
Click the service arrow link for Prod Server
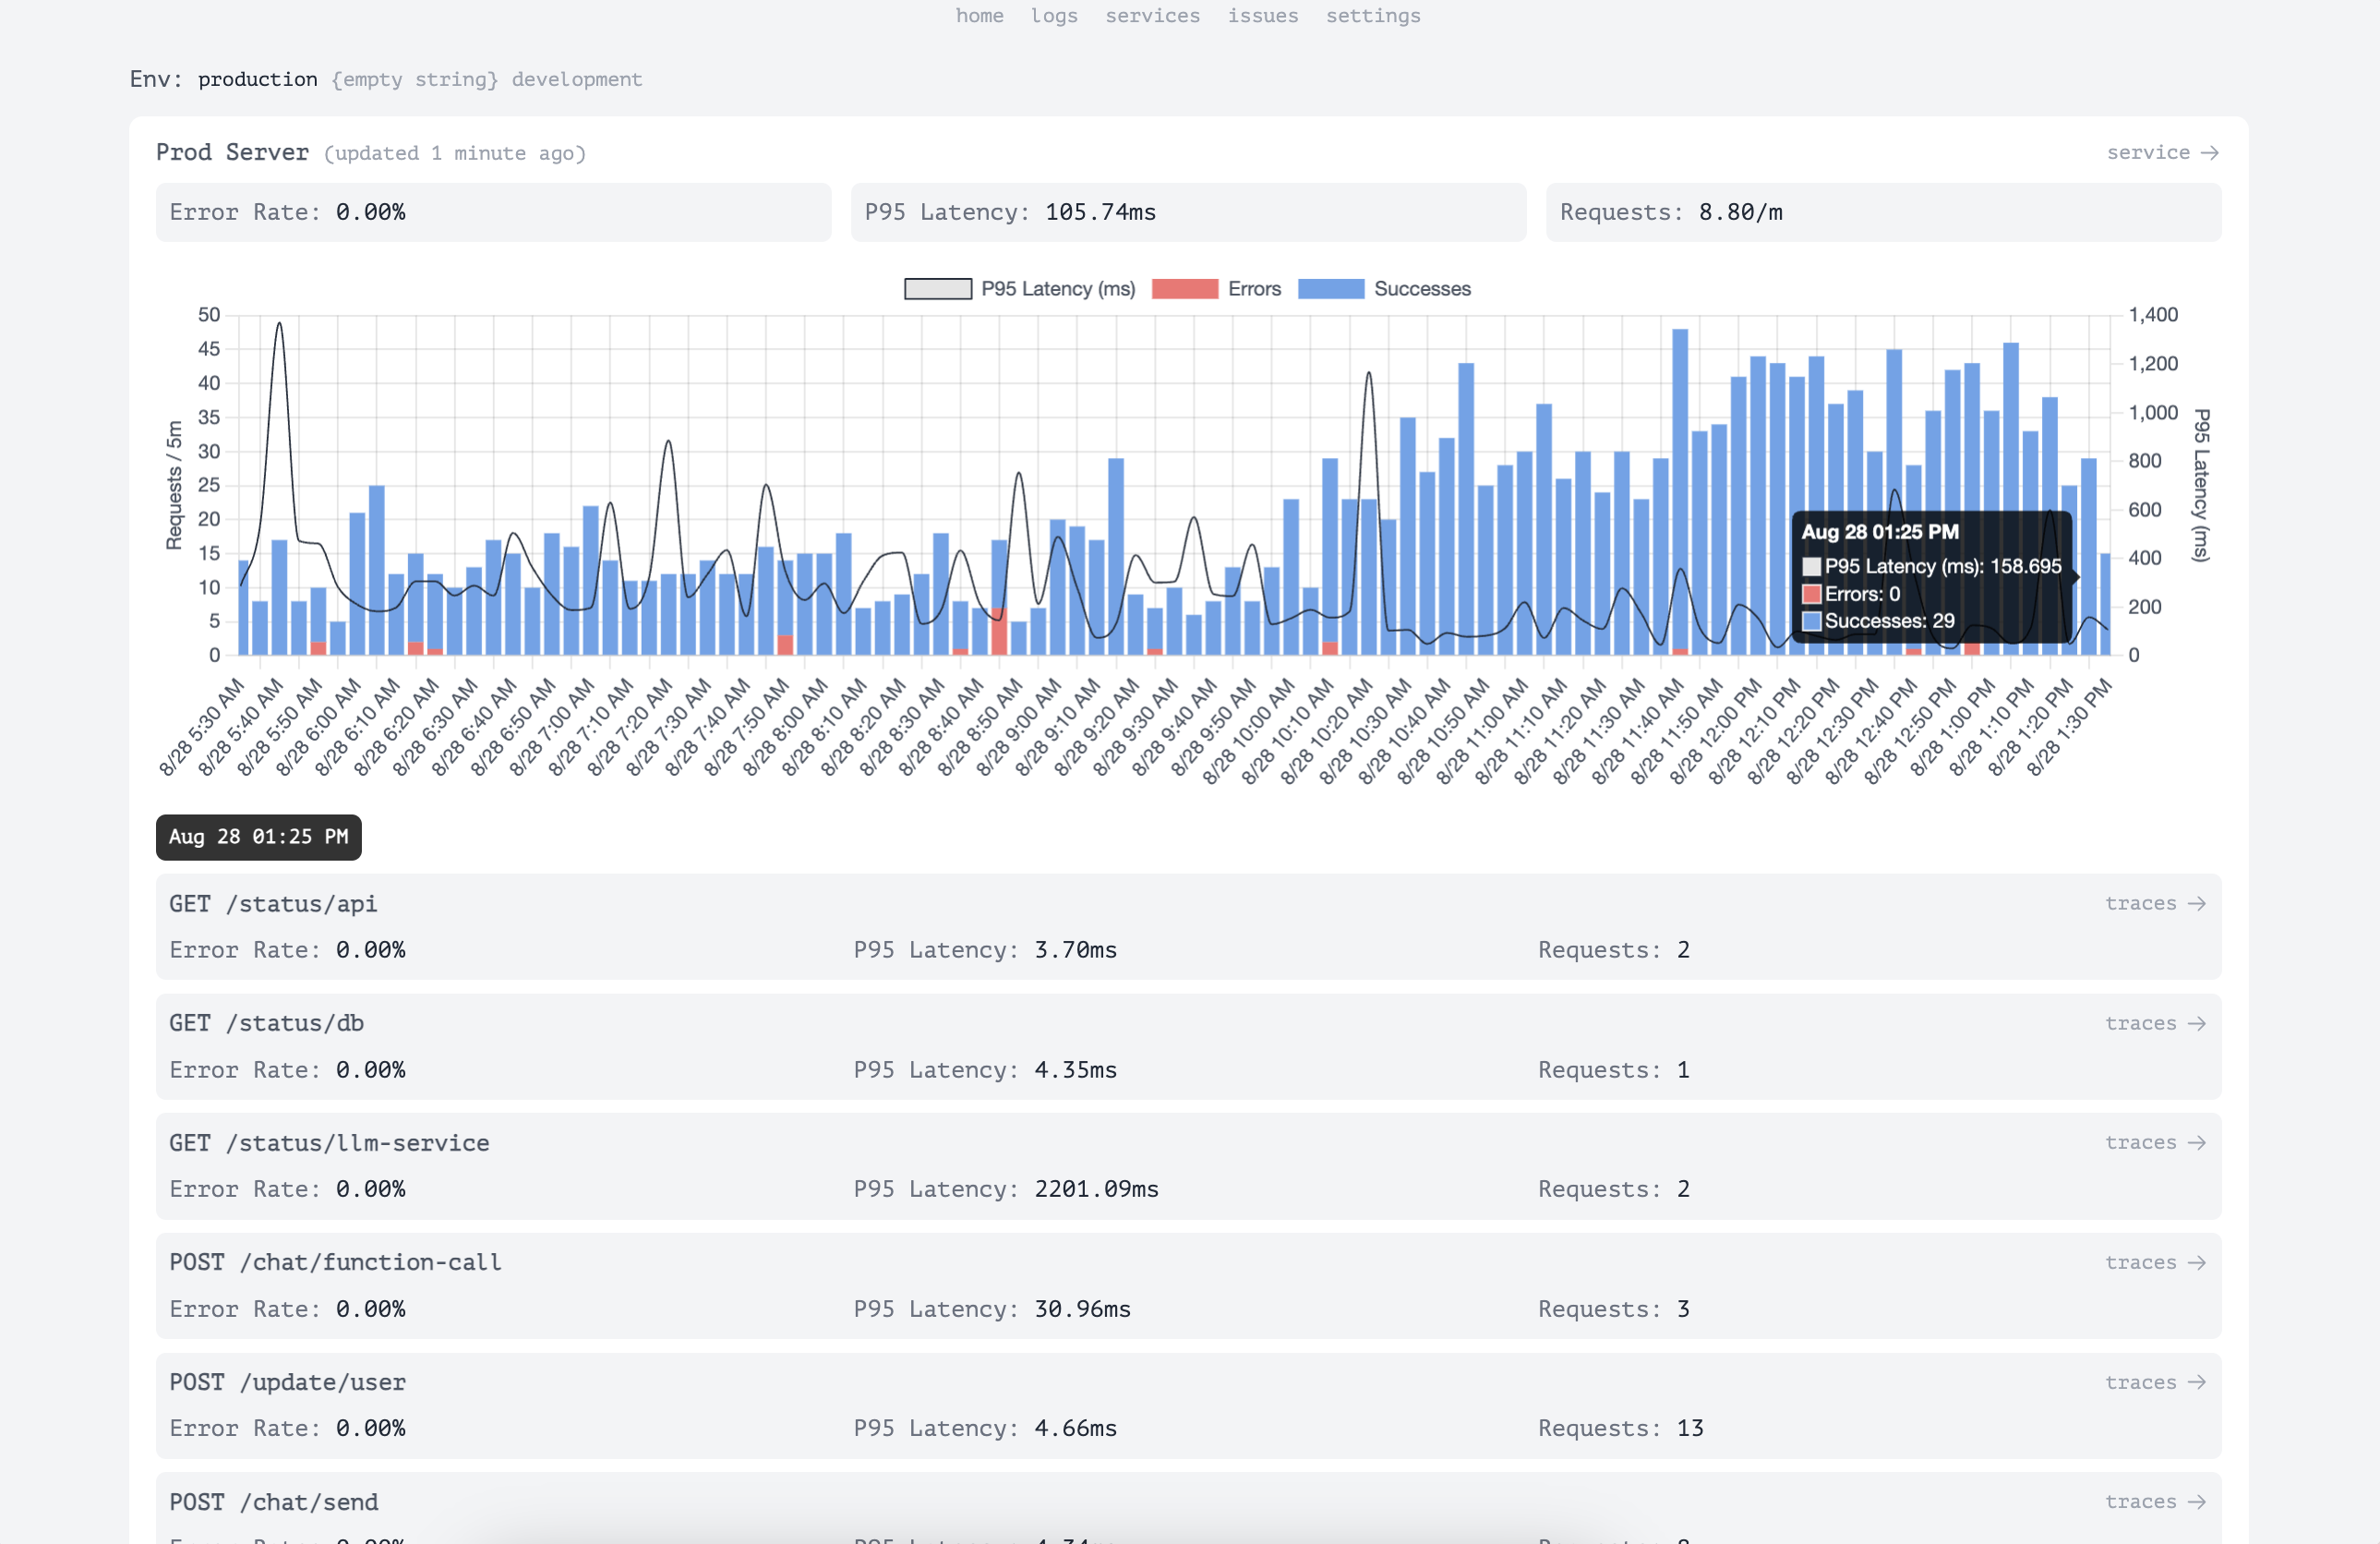coord(2162,152)
